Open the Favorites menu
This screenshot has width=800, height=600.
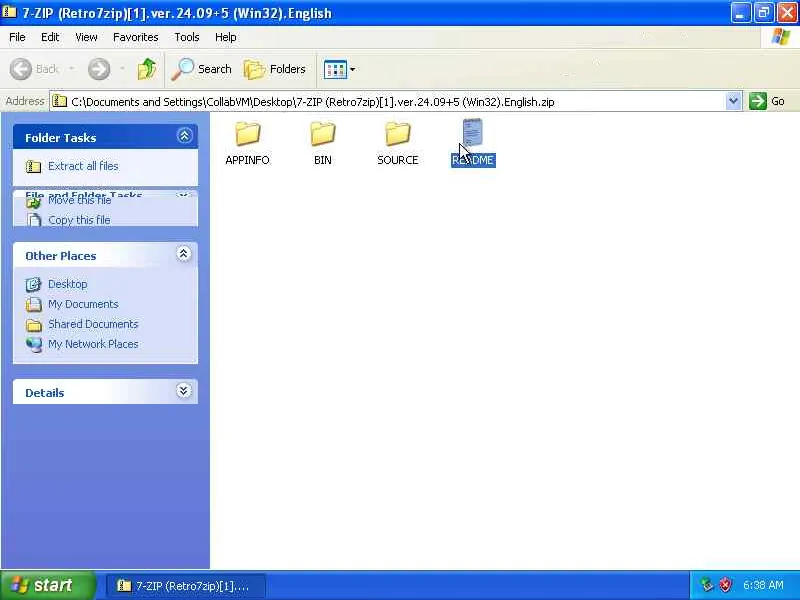[x=136, y=37]
